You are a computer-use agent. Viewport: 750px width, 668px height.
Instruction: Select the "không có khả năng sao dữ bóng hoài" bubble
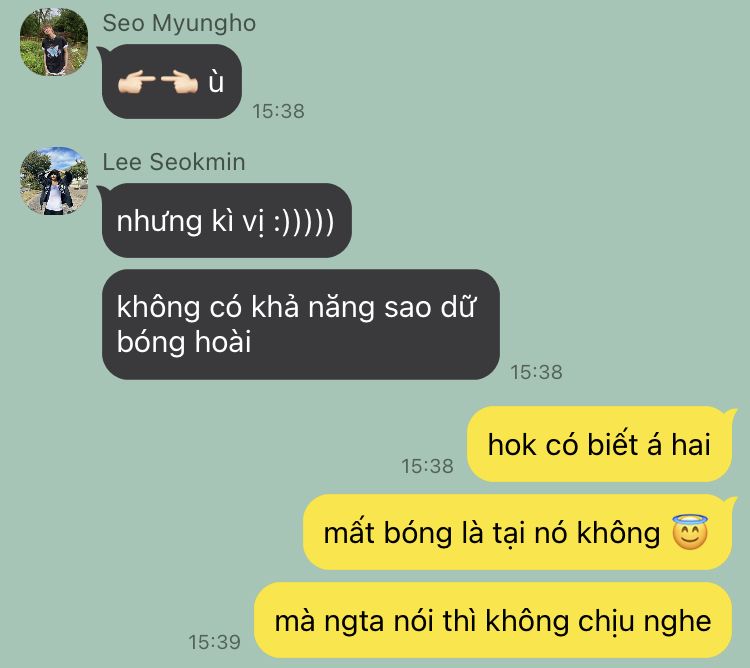301,324
